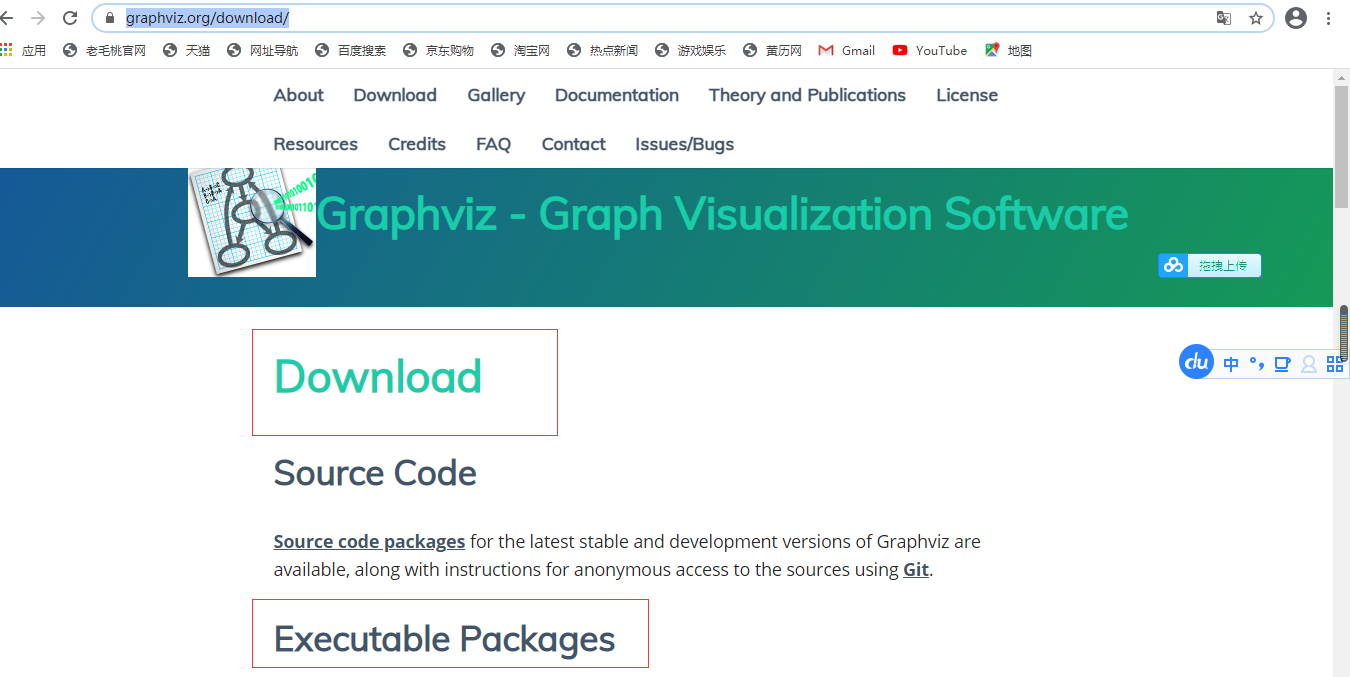Open the 地图 maps bookmark
This screenshot has height=677, width=1350.
pos(1008,50)
